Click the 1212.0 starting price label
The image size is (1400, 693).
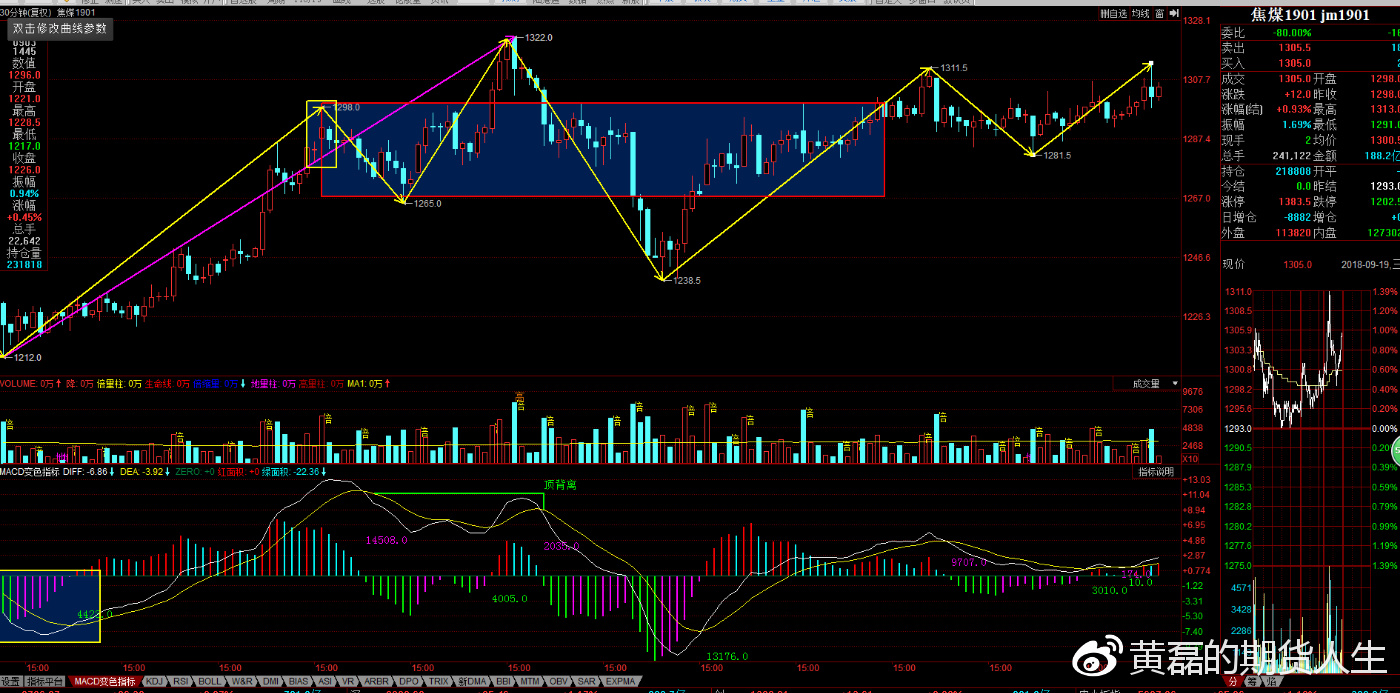tap(27, 357)
